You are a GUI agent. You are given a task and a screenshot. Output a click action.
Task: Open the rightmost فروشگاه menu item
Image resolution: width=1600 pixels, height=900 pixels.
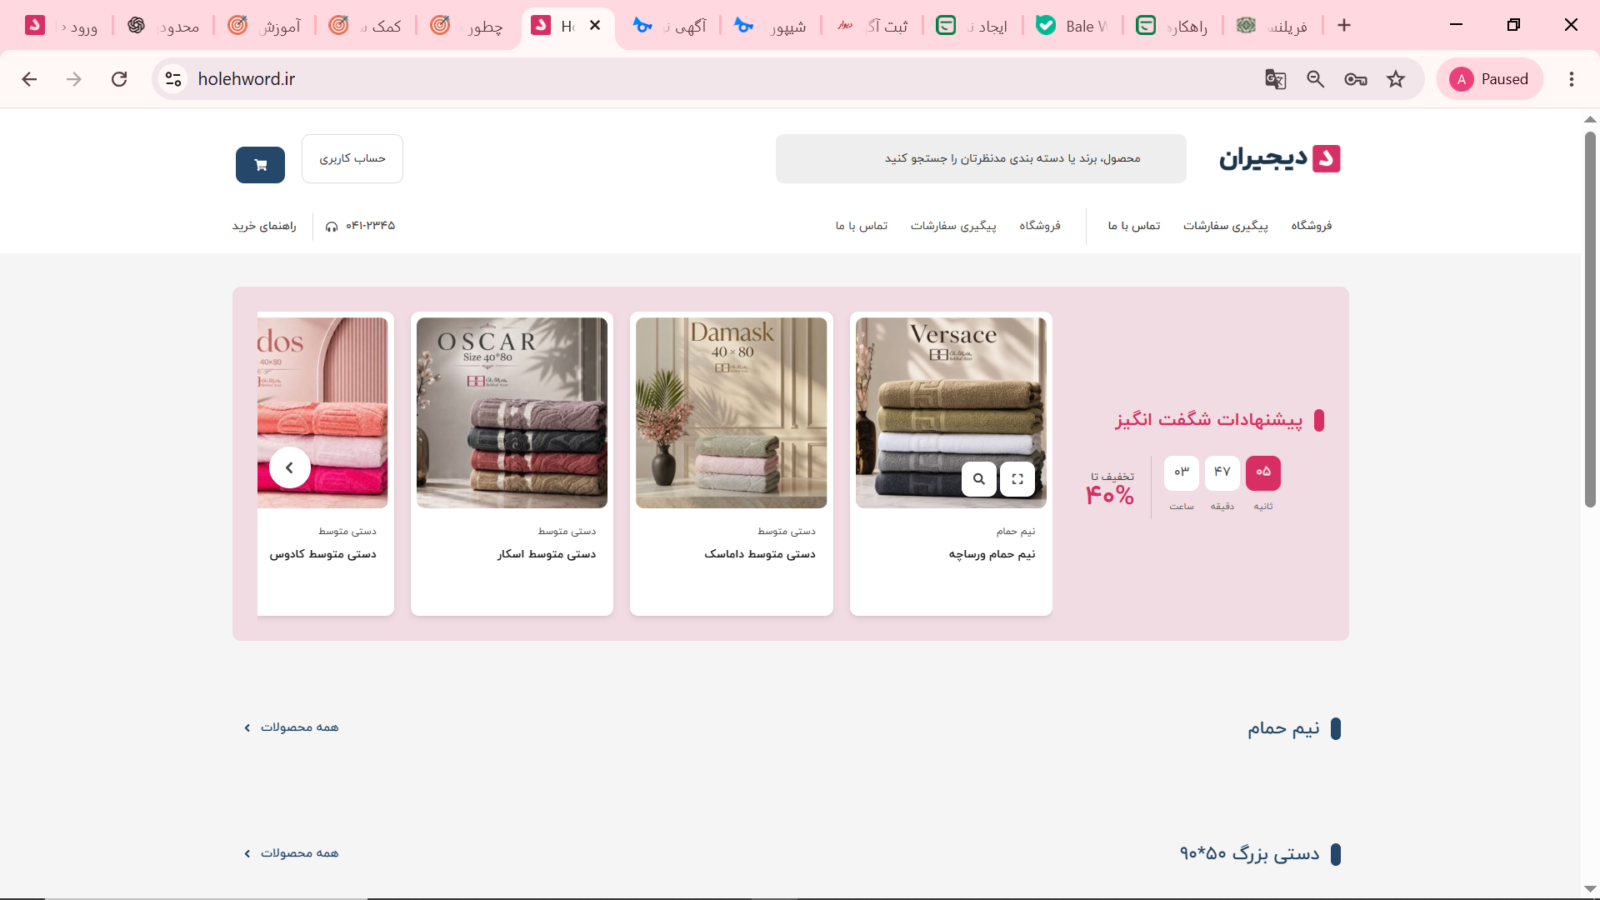[1311, 226]
